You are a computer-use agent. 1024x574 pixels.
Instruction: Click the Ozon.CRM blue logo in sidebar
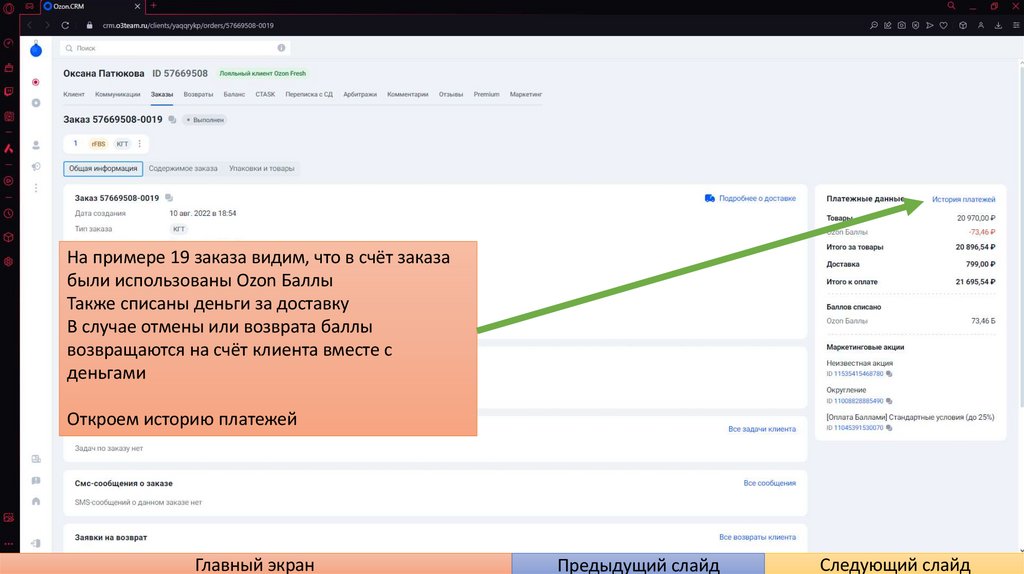click(36, 50)
